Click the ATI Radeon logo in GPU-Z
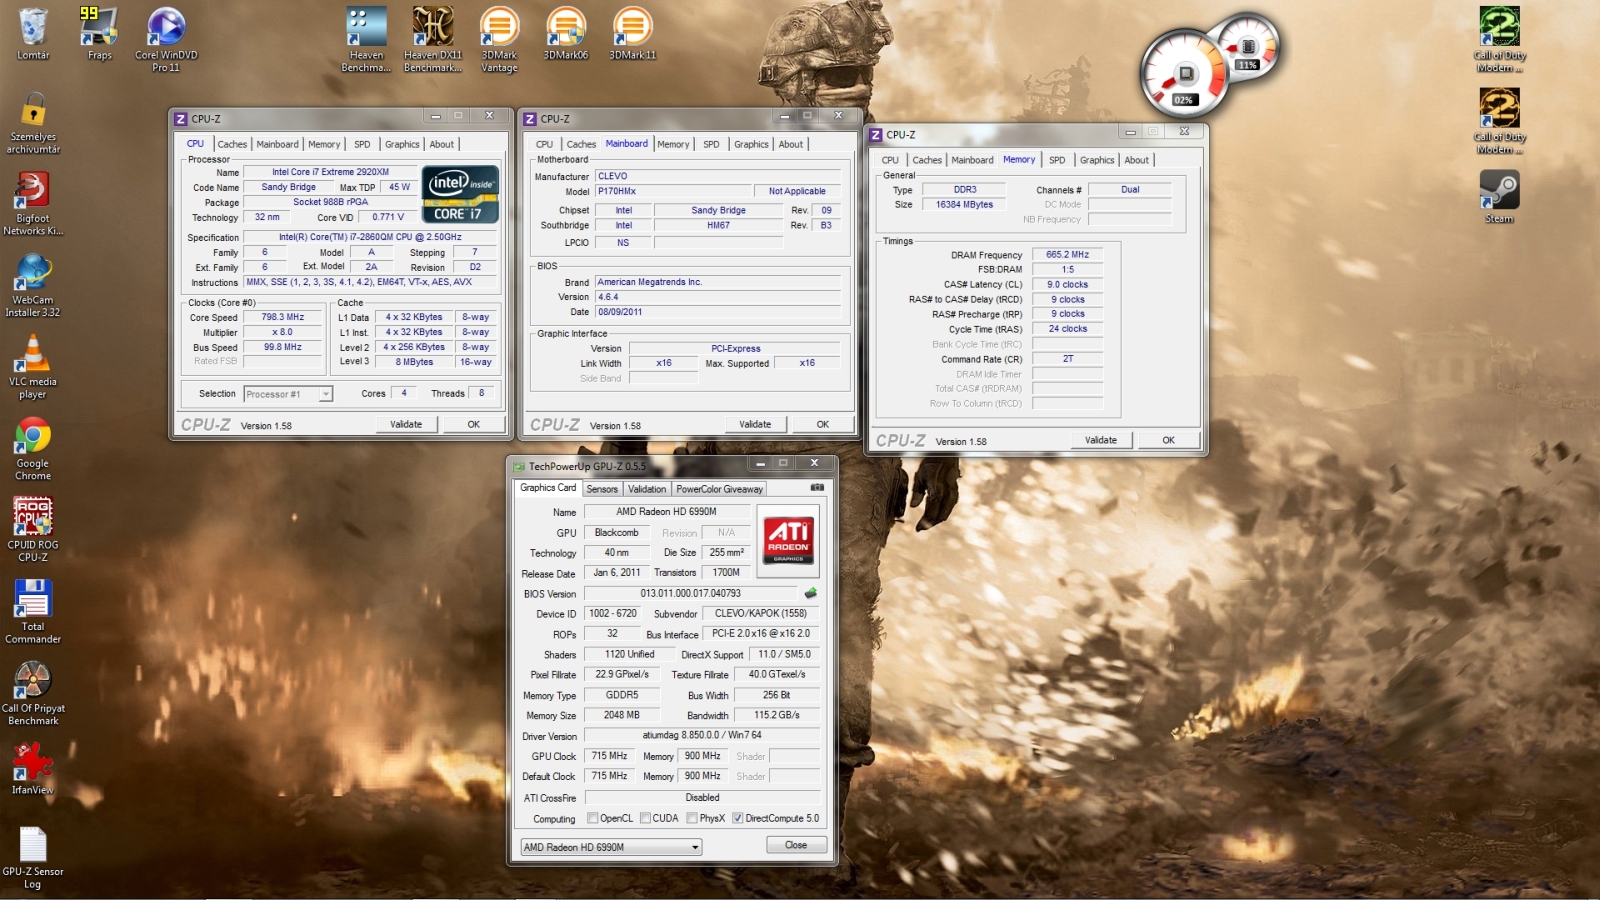 [788, 540]
